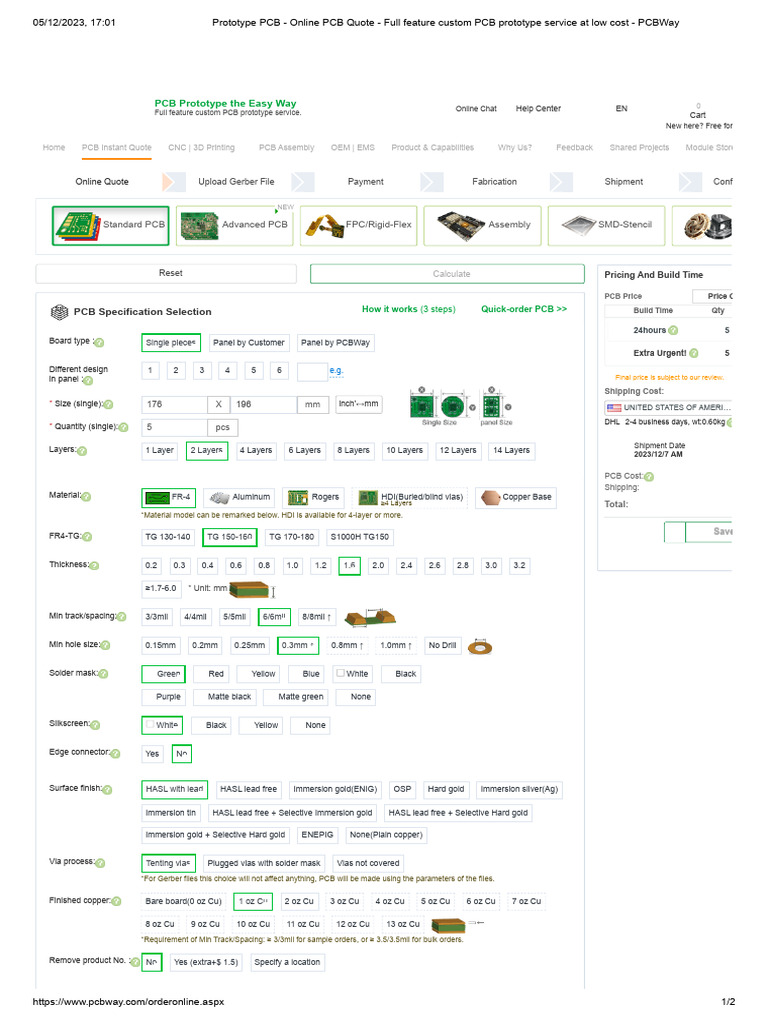Click the PCB Specification Selection stack icon
Image resolution: width=768 pixels, height=1024 pixels.
tap(59, 312)
